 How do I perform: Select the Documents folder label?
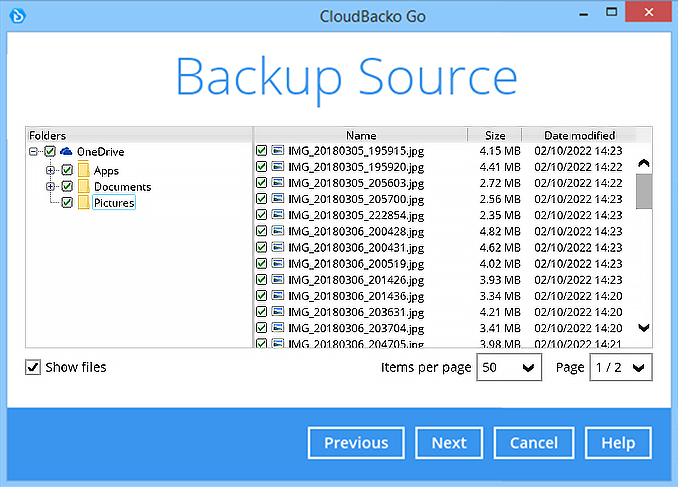click(x=123, y=186)
